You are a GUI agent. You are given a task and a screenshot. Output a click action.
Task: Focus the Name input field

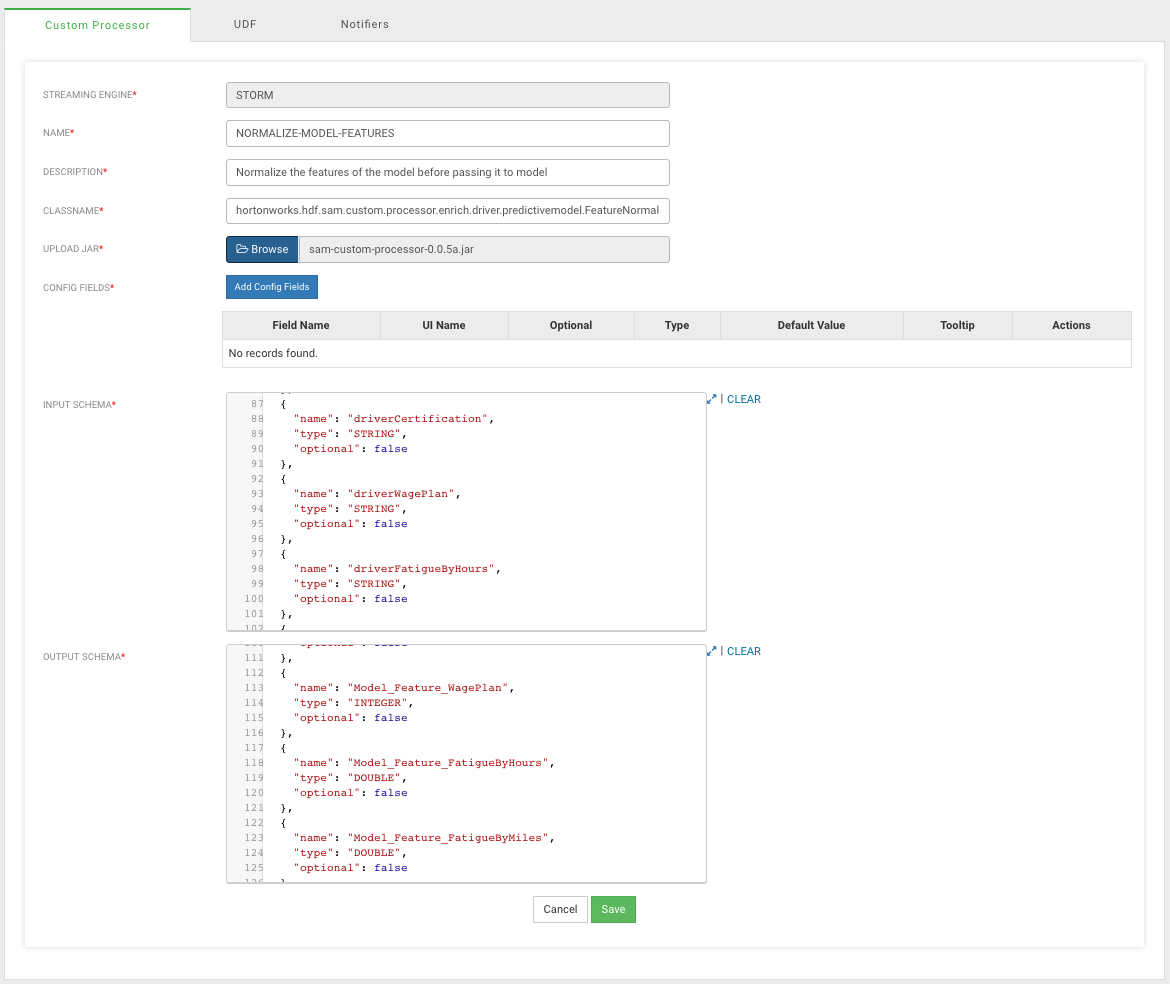(448, 134)
